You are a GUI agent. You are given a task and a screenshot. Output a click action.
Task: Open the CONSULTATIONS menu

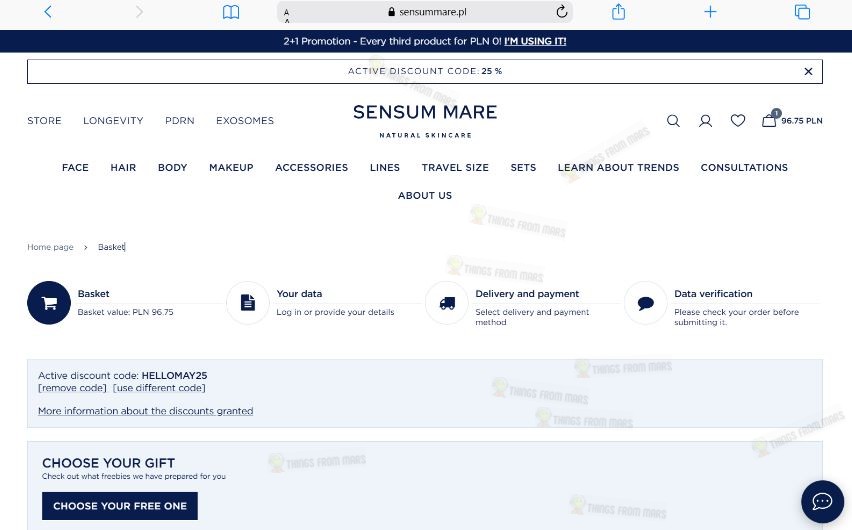tap(744, 167)
